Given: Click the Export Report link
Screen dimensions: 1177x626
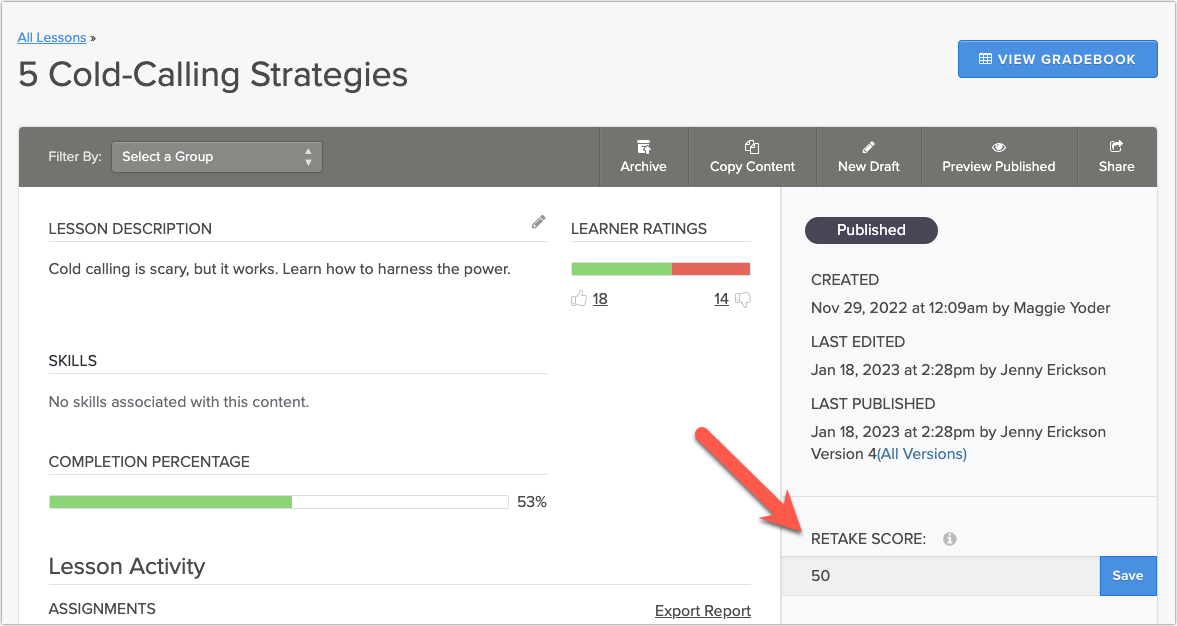Looking at the screenshot, I should [703, 611].
